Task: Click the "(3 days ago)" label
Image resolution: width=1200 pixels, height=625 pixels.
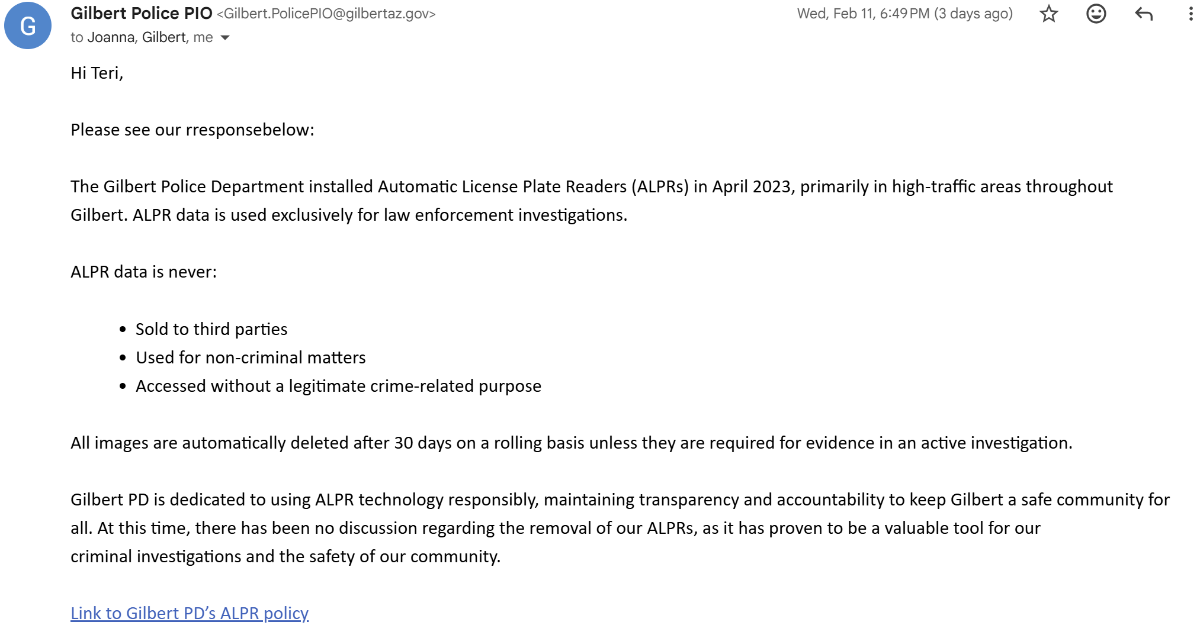Action: (x=974, y=13)
